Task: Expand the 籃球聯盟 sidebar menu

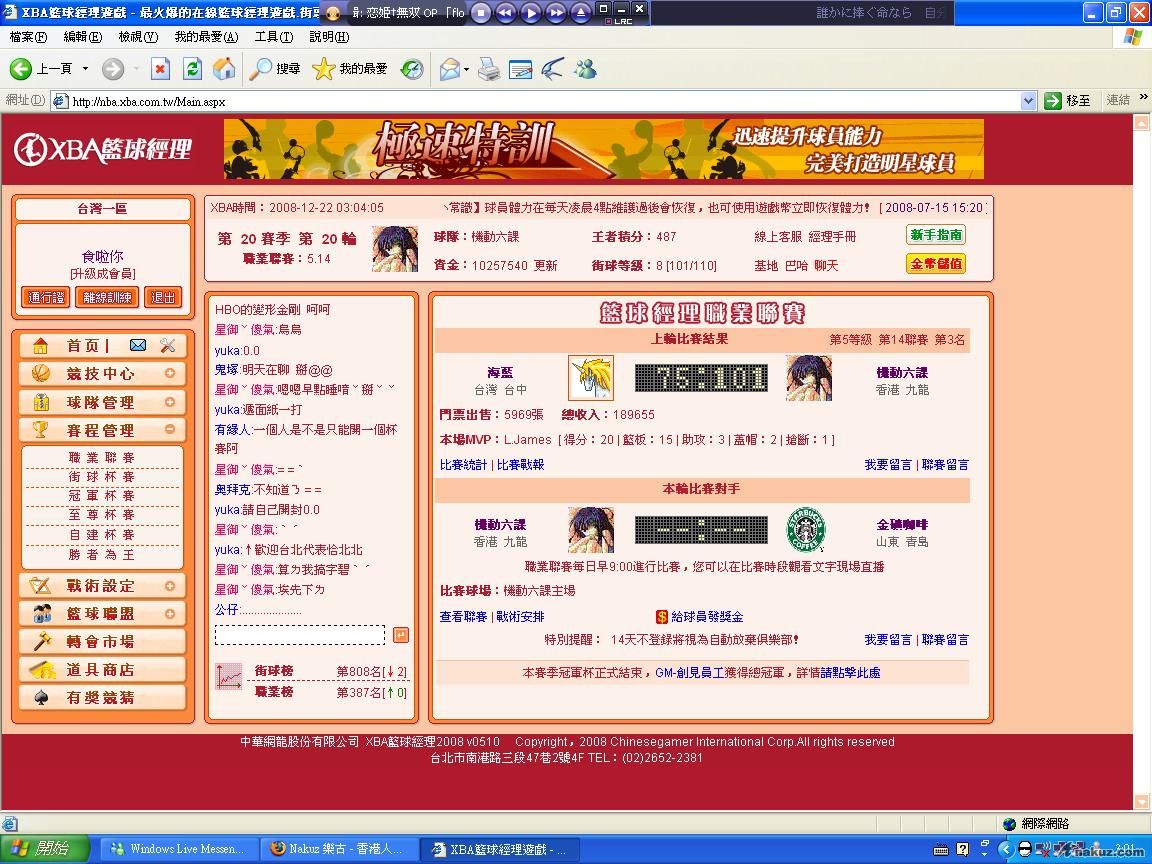Action: coord(170,613)
